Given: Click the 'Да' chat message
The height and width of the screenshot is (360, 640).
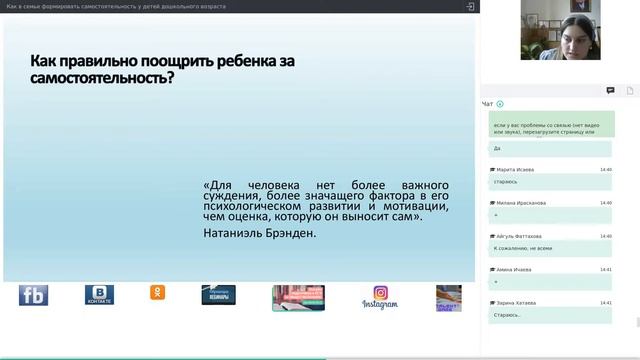Looking at the screenshot, I should click(550, 149).
